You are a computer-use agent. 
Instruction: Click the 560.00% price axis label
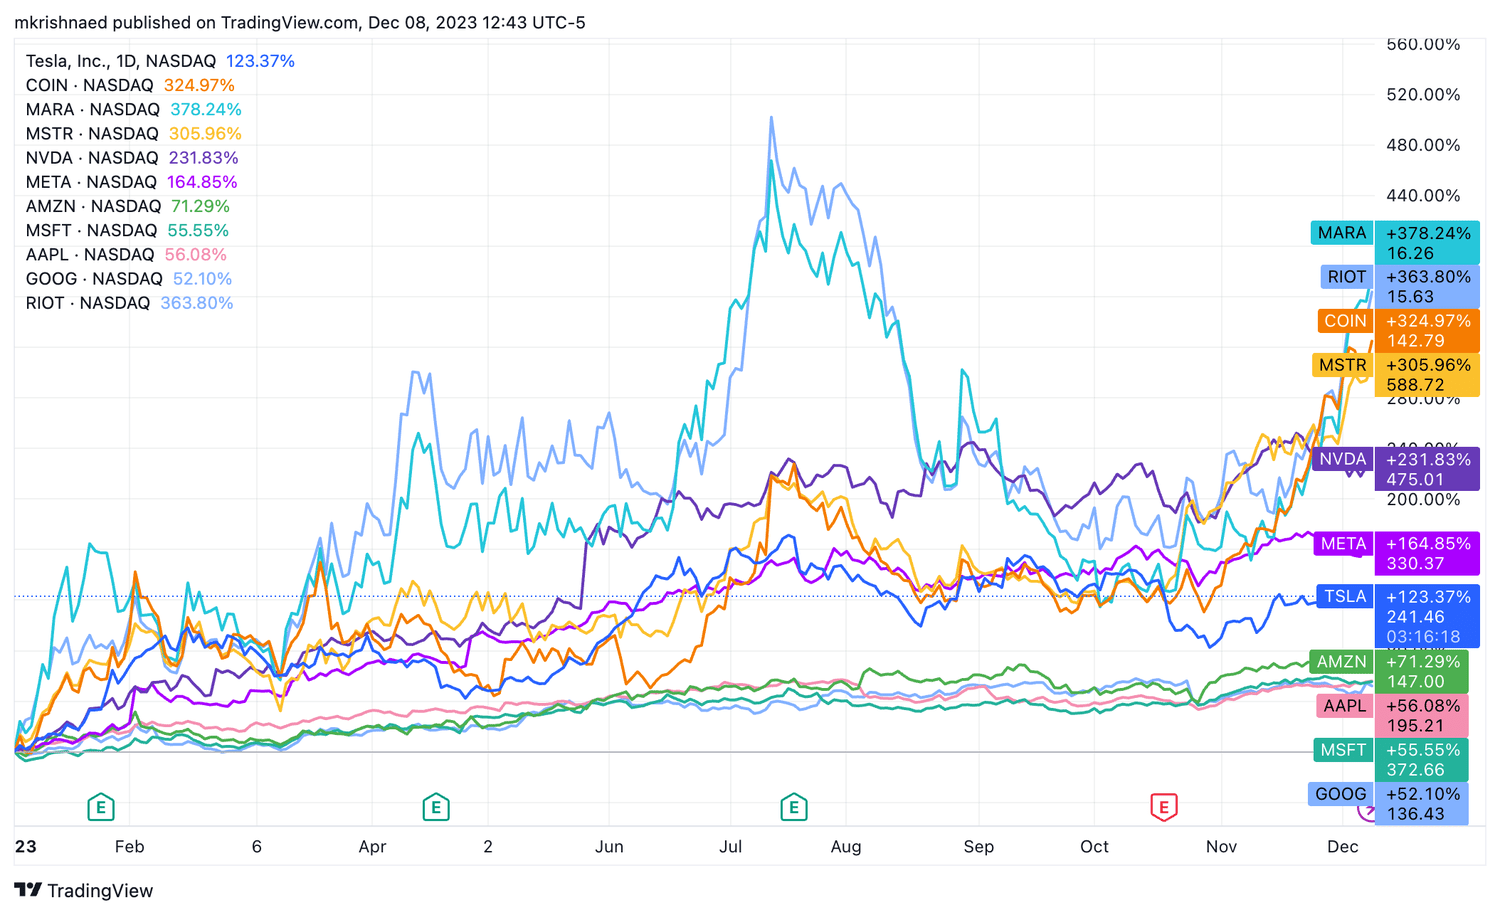point(1423,45)
